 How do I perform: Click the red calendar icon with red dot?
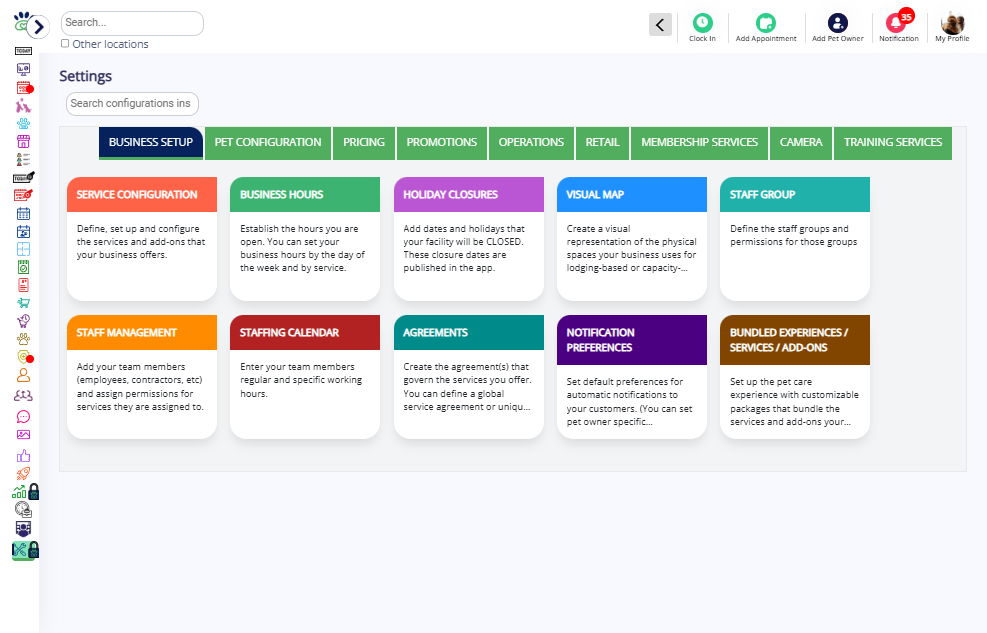(25, 87)
